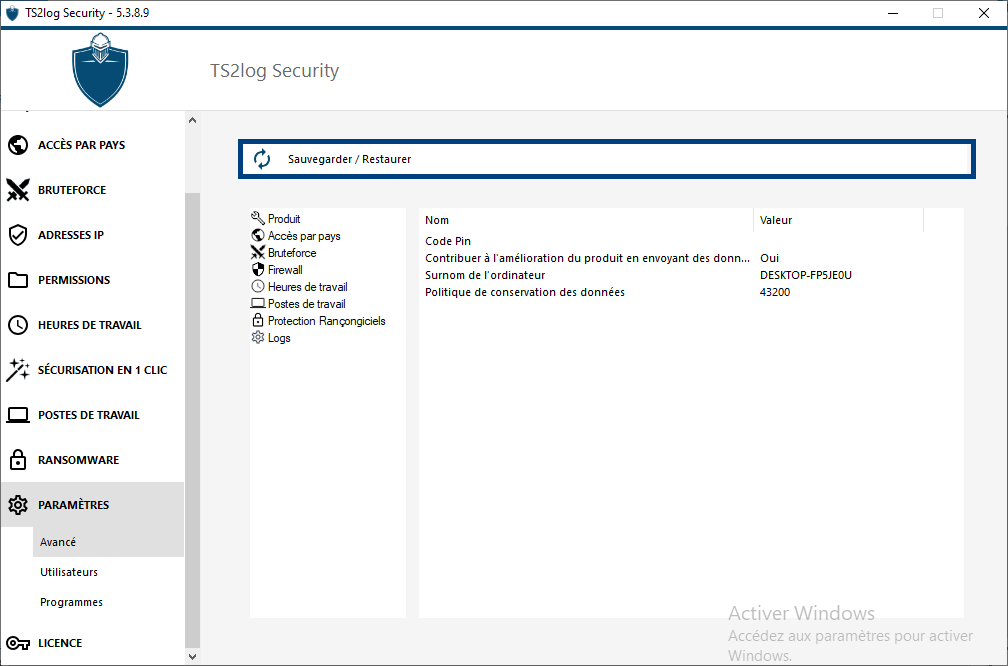Open the LICENCE section
1008x666 pixels.
pos(93,643)
